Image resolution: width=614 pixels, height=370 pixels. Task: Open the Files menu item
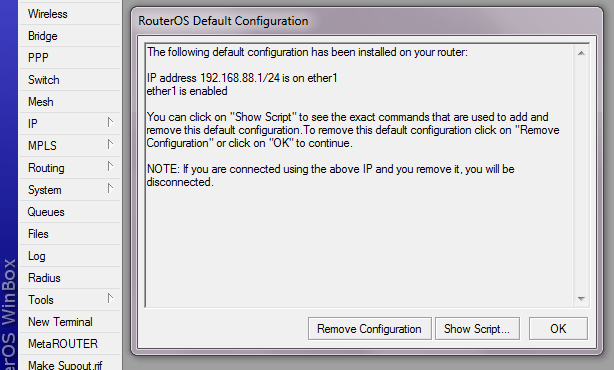[x=70, y=234]
